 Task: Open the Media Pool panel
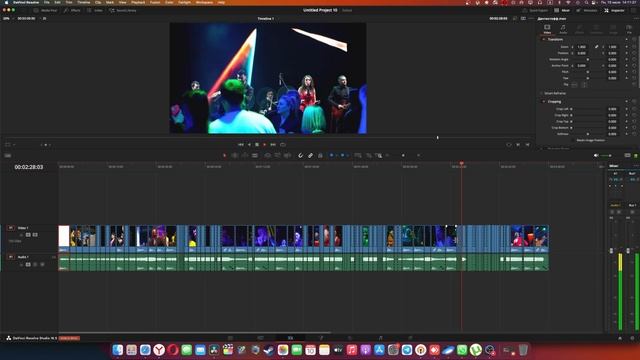pyautogui.click(x=45, y=10)
